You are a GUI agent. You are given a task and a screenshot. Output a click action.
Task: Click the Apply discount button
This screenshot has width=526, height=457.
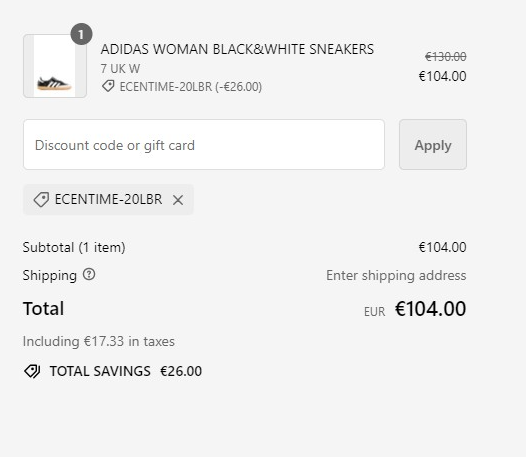click(433, 145)
